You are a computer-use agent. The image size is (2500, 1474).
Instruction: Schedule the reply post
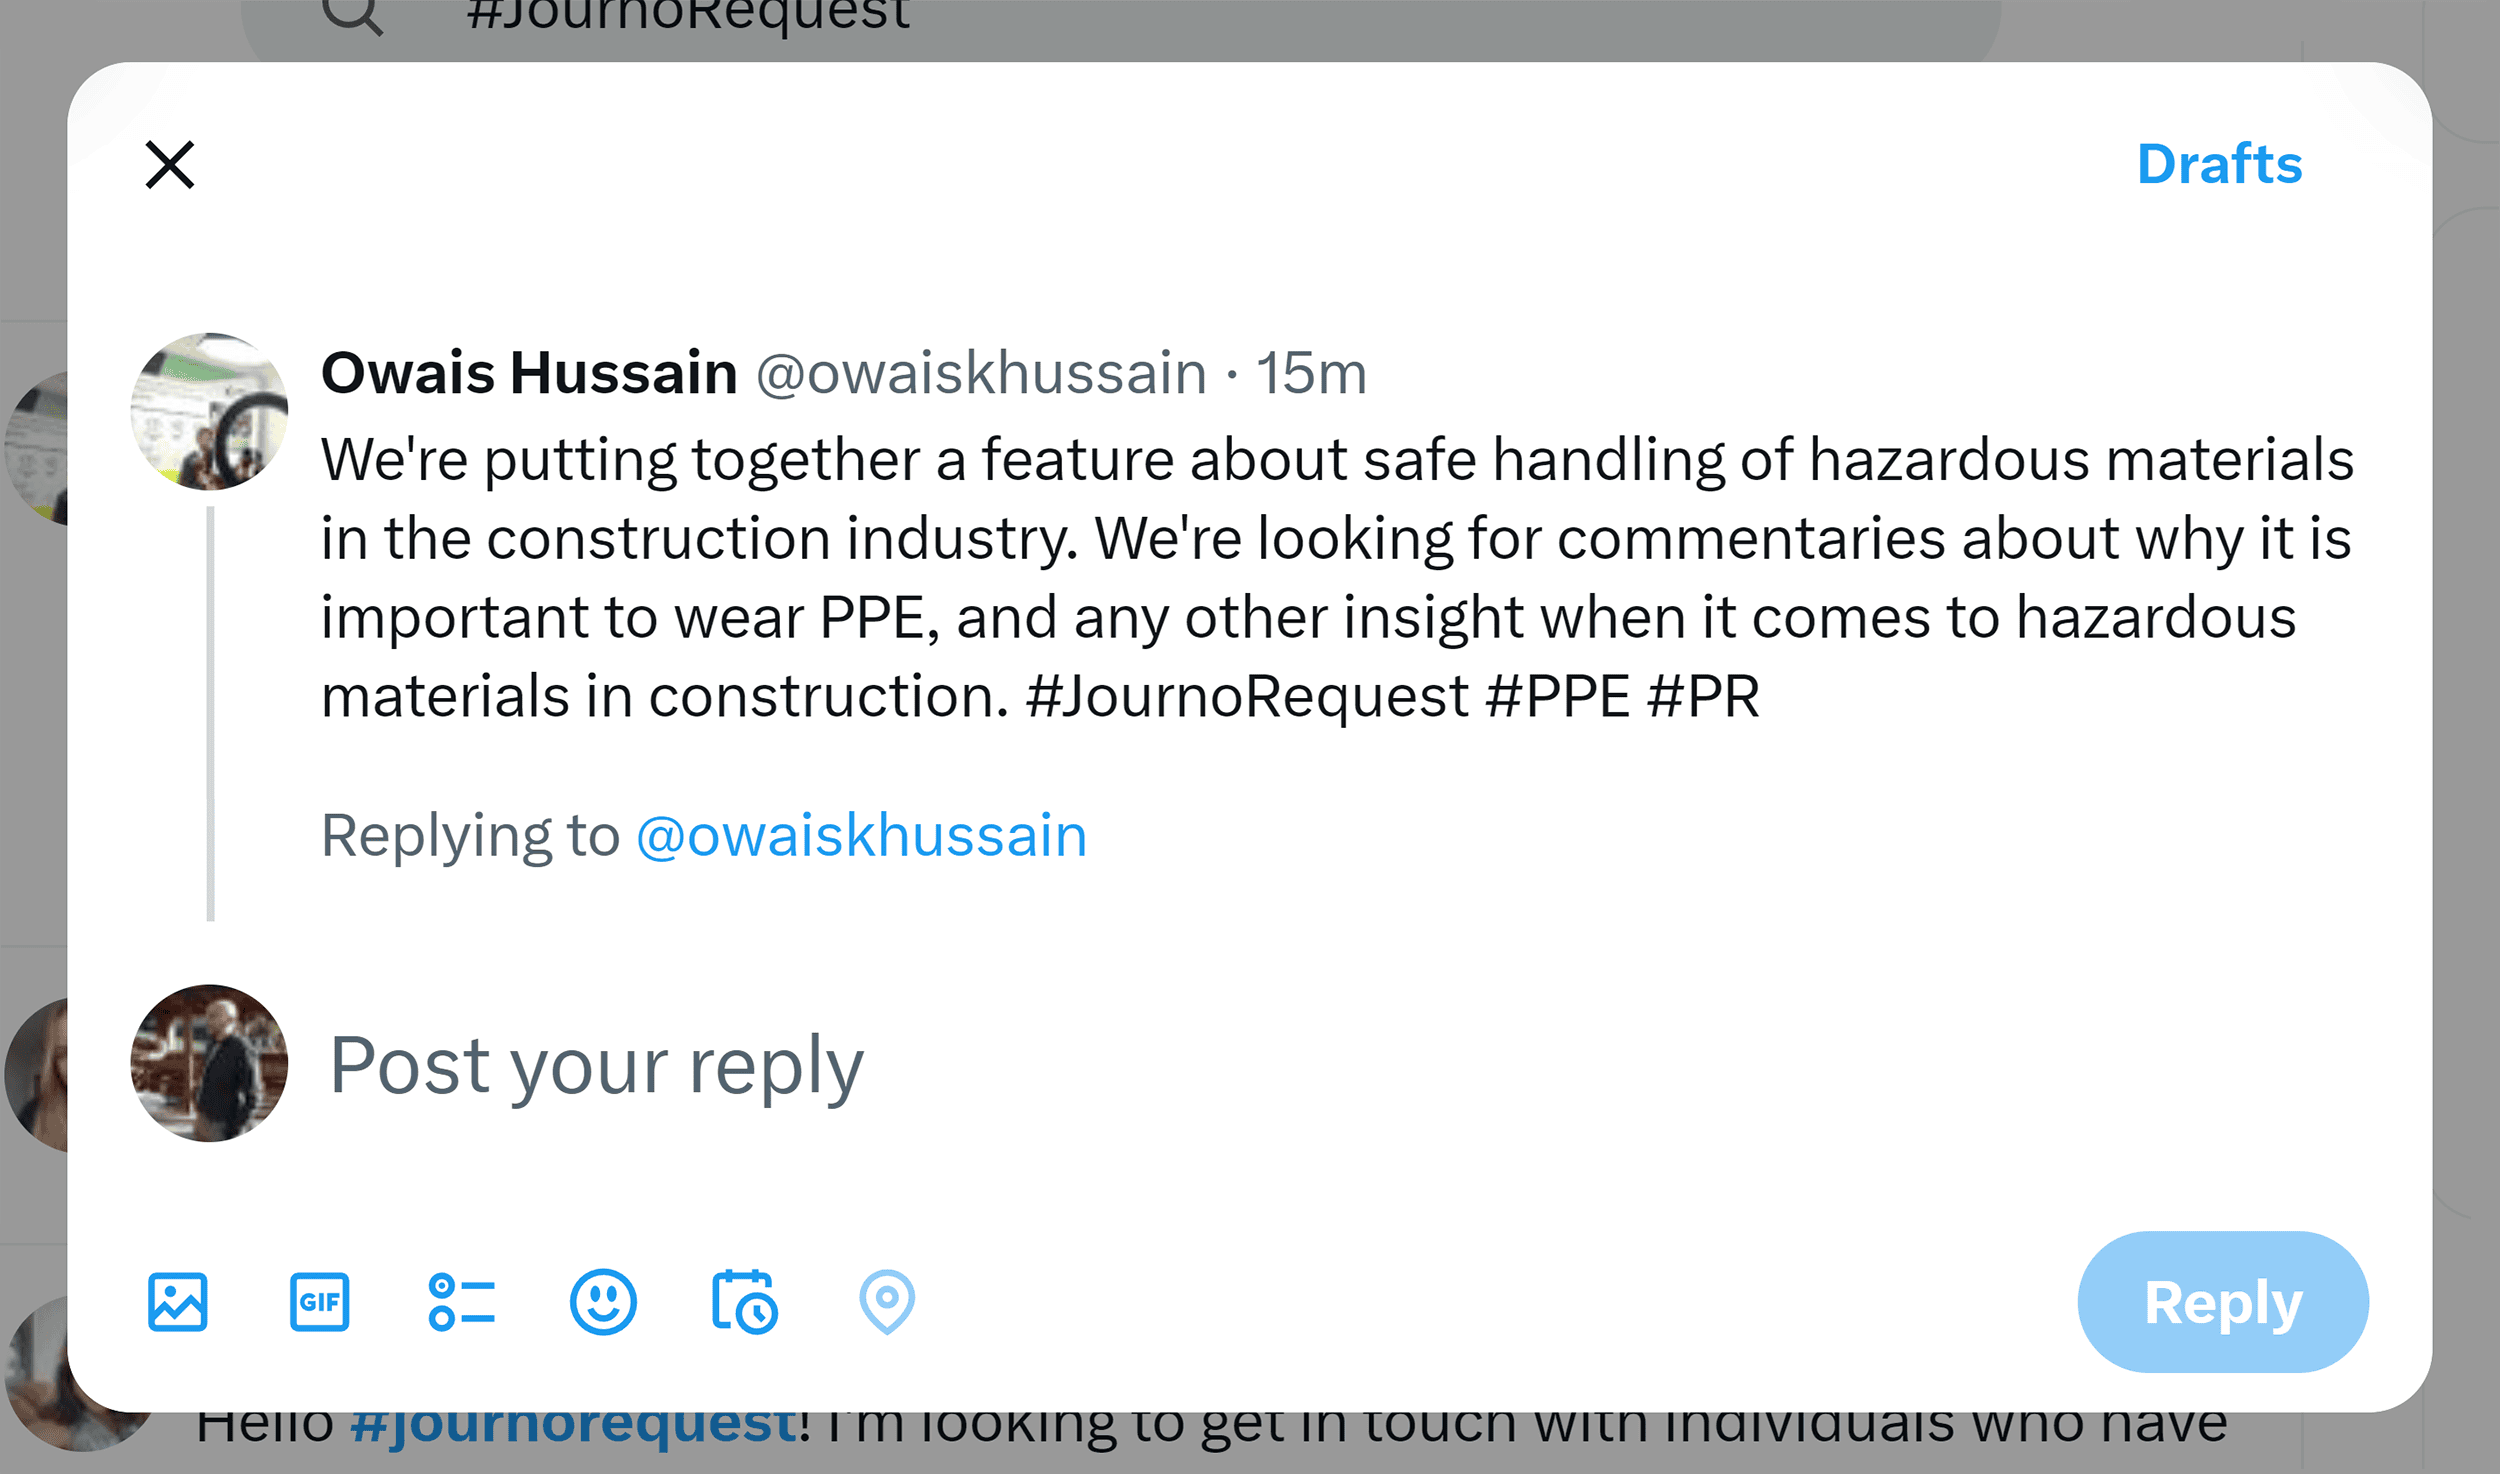point(744,1301)
